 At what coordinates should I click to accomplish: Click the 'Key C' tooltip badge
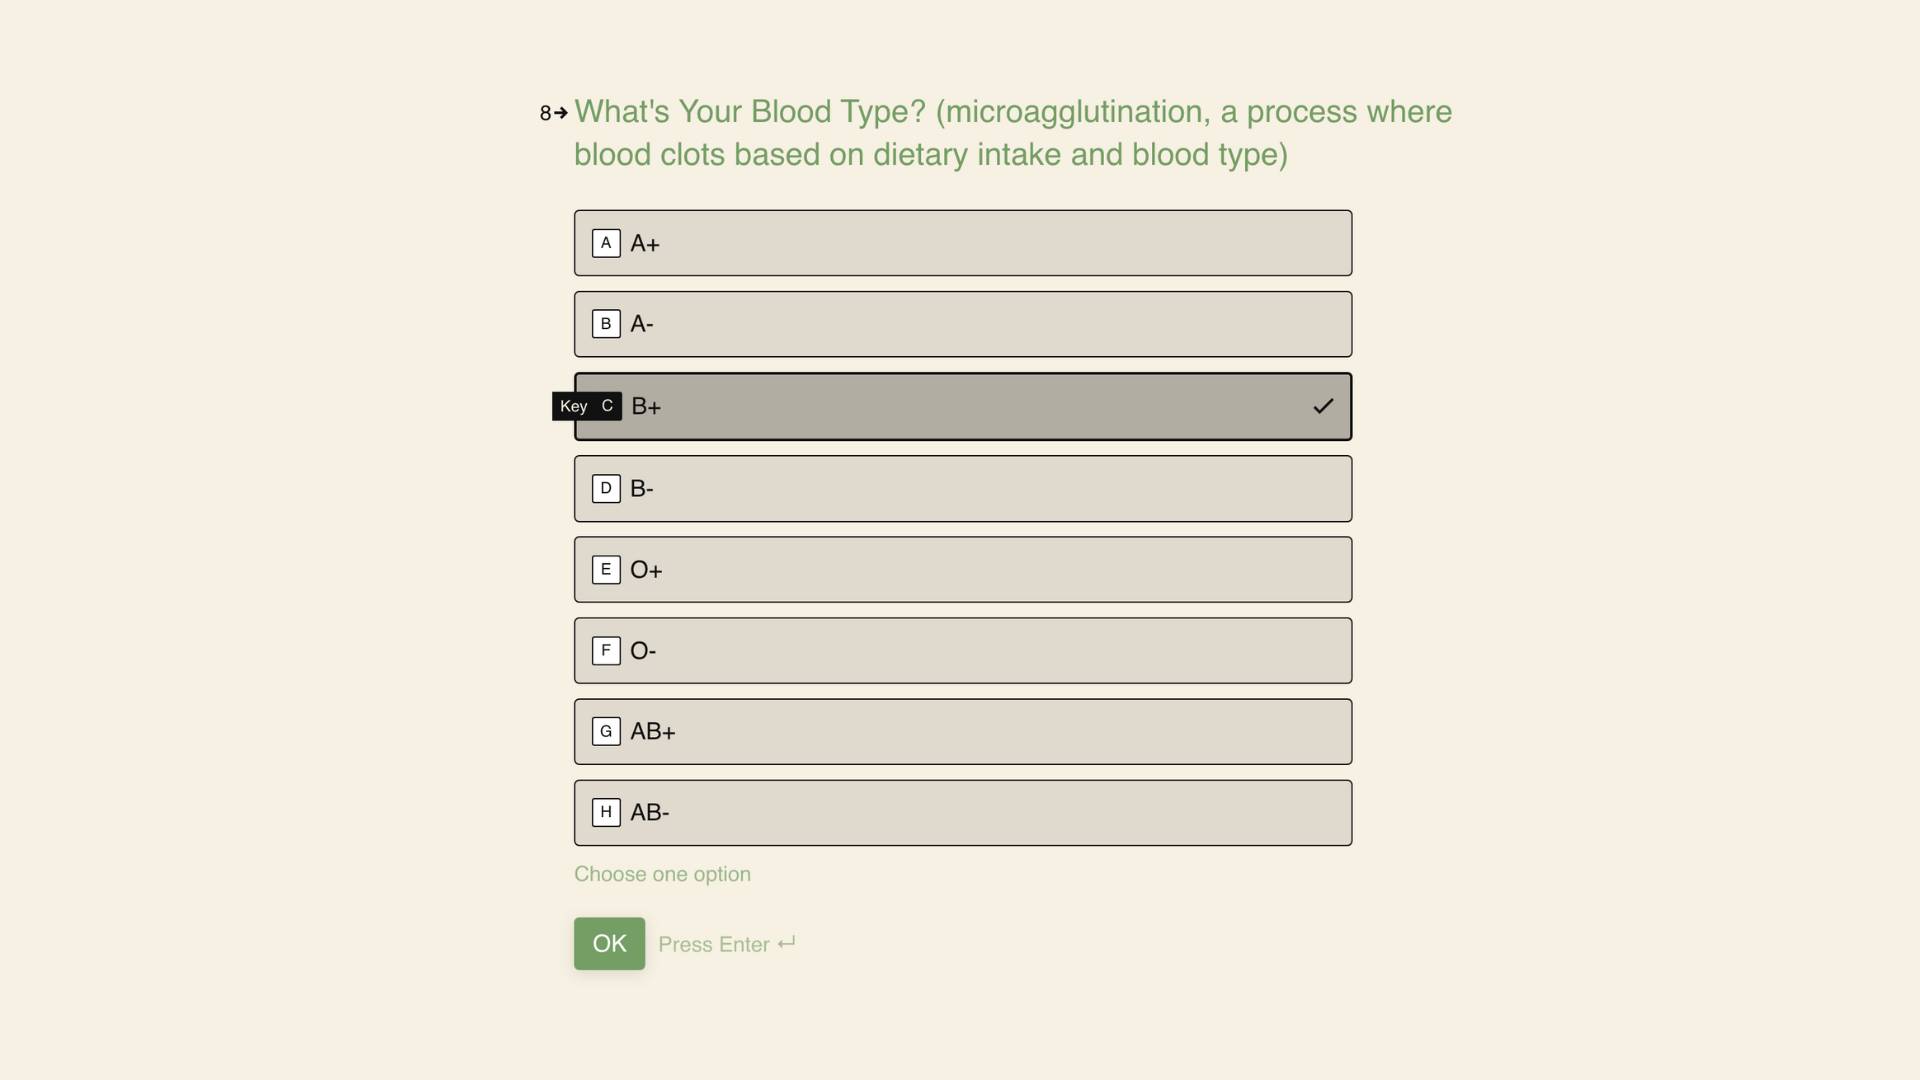tap(586, 406)
